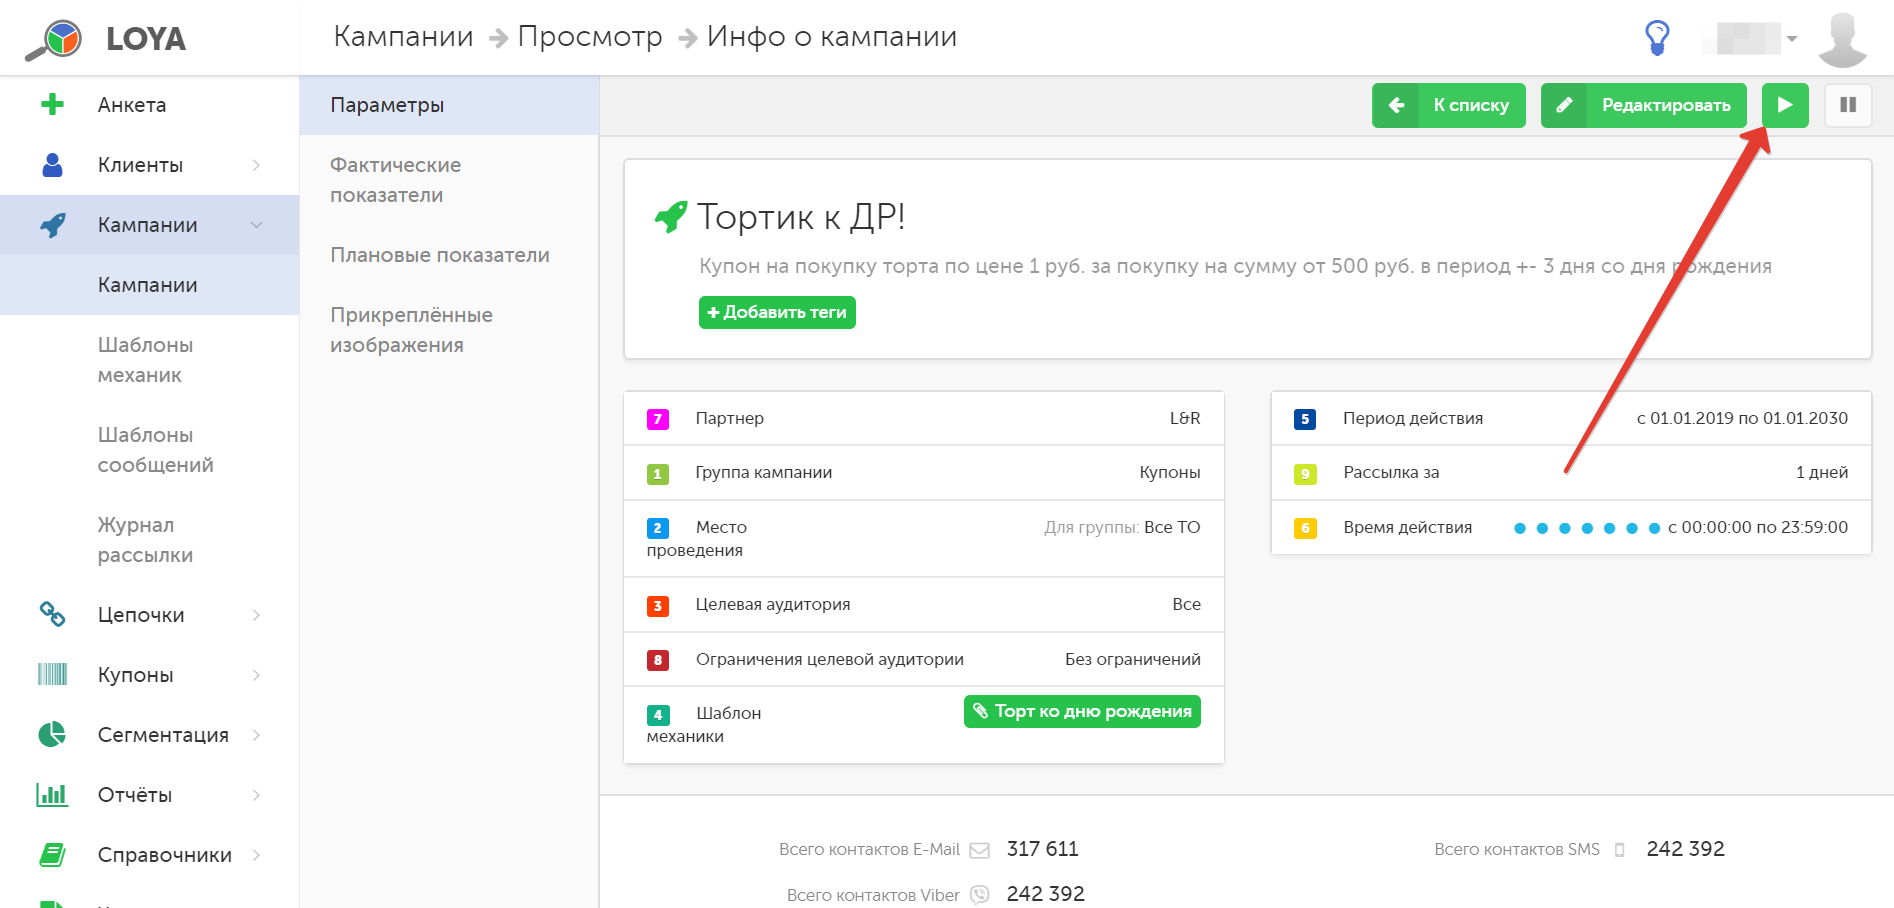
Task: Click the partner value L&R
Action: (1185, 418)
